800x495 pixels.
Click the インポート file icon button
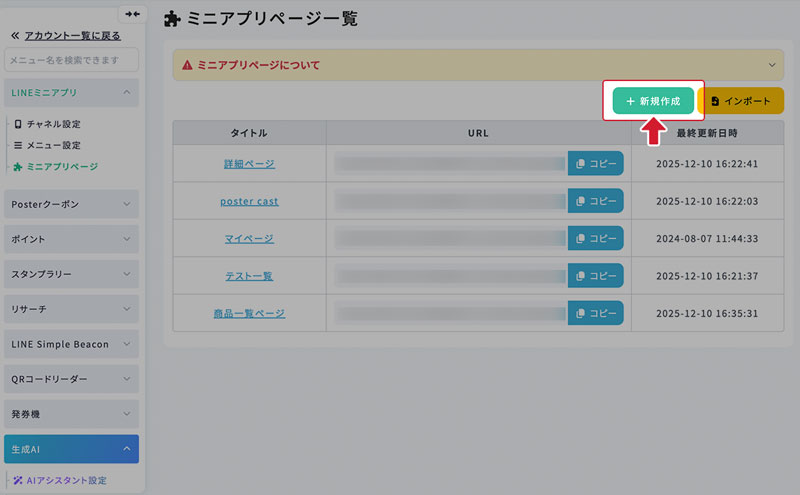pyautogui.click(x=741, y=101)
